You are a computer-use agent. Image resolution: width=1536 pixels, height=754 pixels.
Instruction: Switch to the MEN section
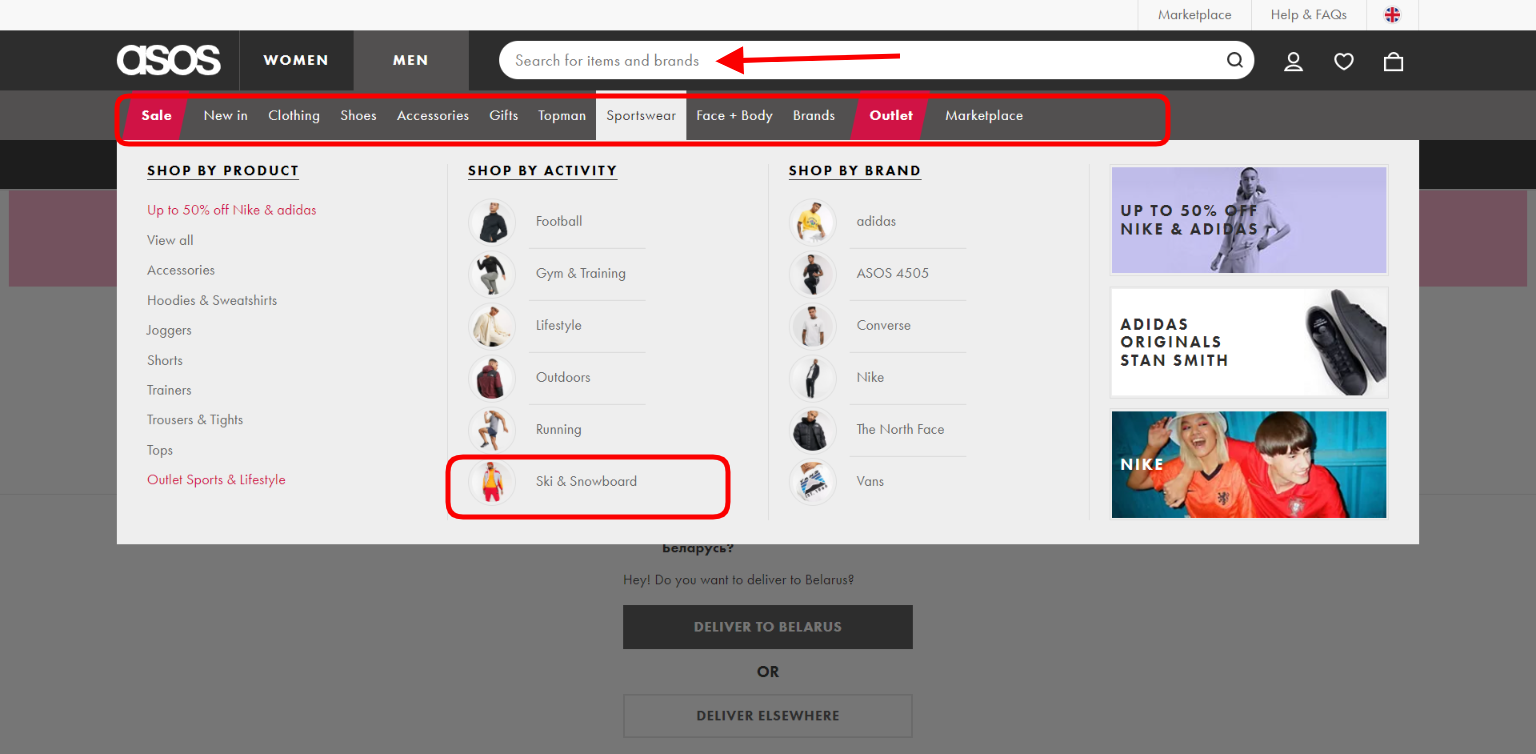pos(411,60)
